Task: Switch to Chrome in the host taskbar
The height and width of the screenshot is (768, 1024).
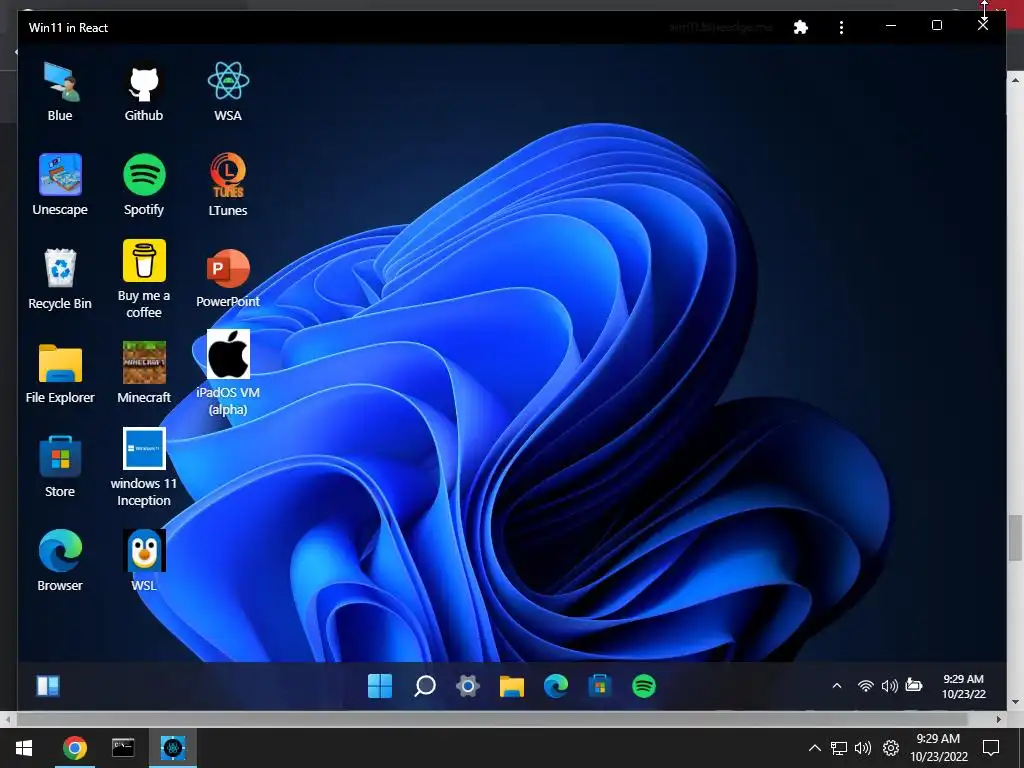Action: click(74, 748)
